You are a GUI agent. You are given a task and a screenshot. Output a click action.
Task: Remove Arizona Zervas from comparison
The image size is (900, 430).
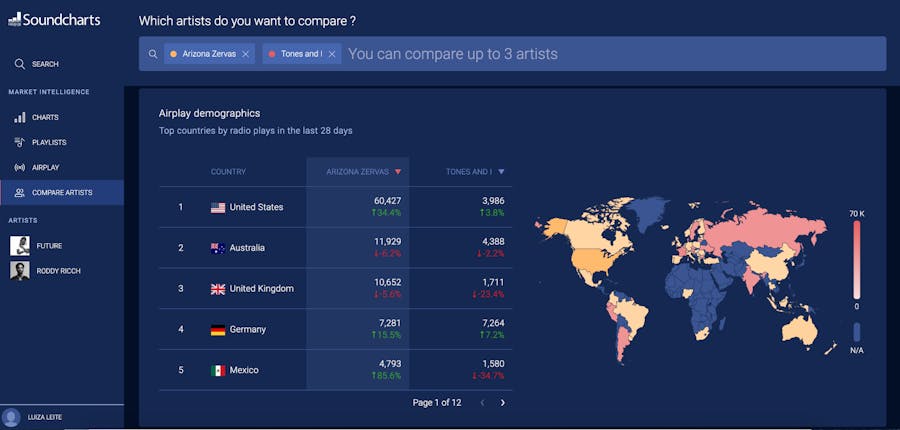(x=246, y=54)
